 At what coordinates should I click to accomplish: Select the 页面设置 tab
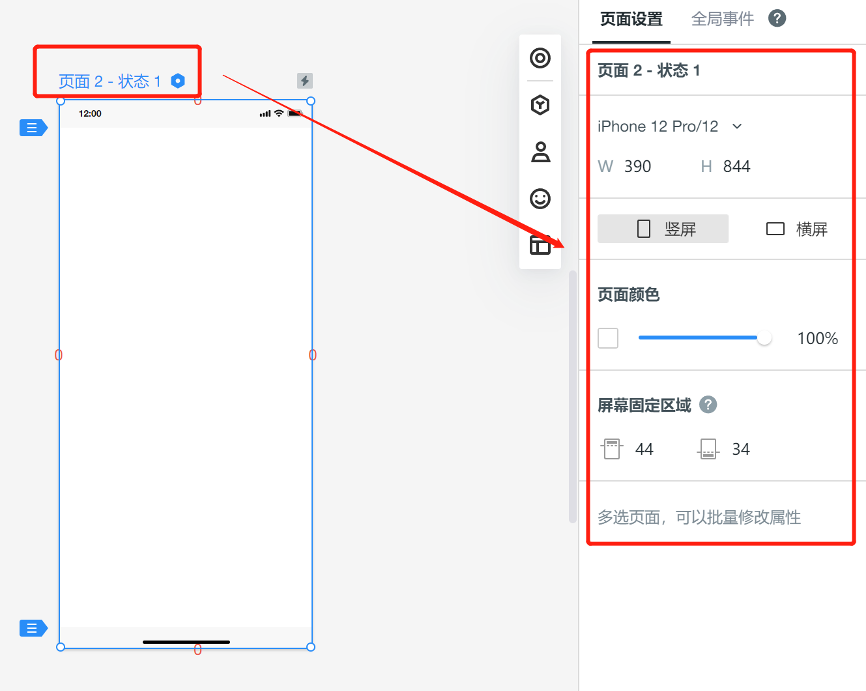[x=630, y=18]
